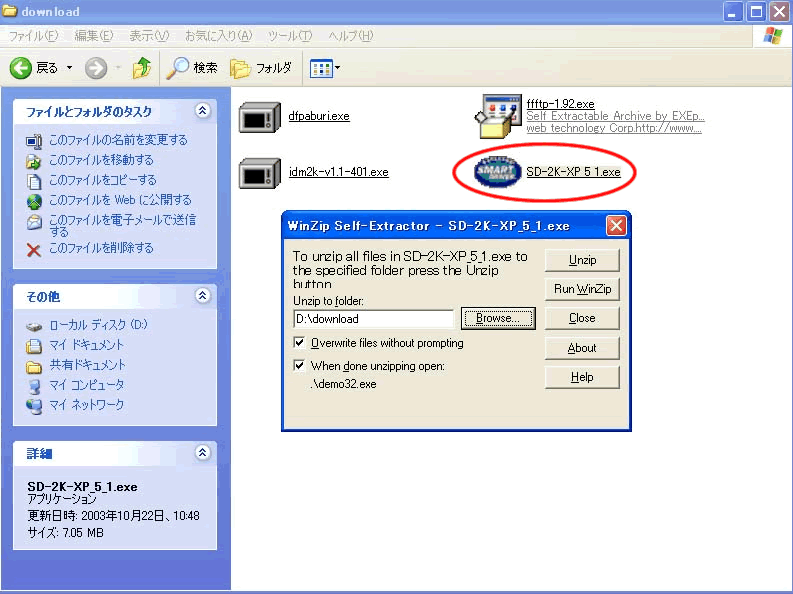Click このファイルを削除する link

click(x=101, y=248)
